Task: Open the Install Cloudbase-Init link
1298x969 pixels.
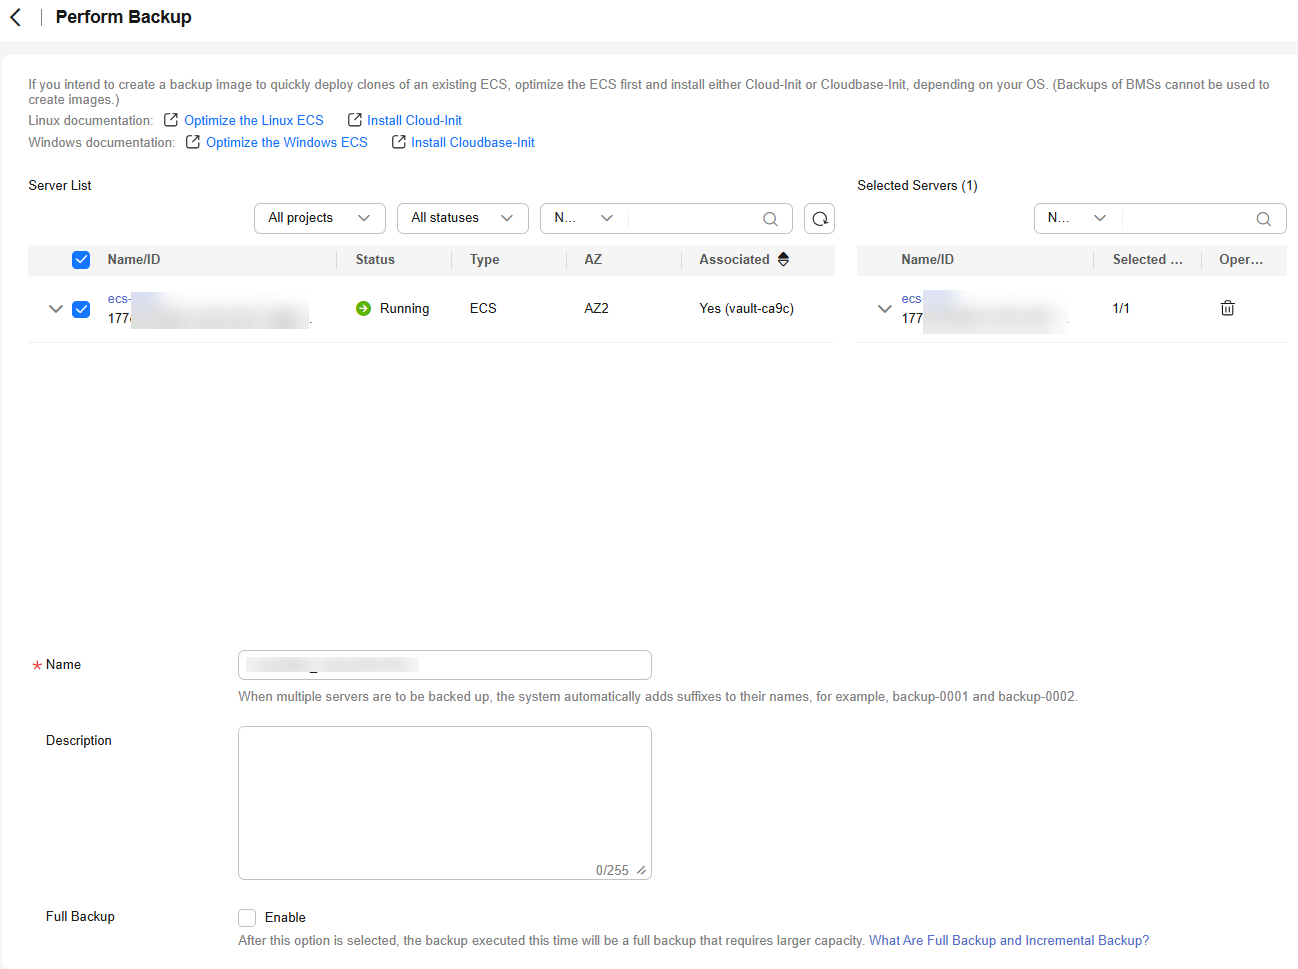Action: pos(472,142)
